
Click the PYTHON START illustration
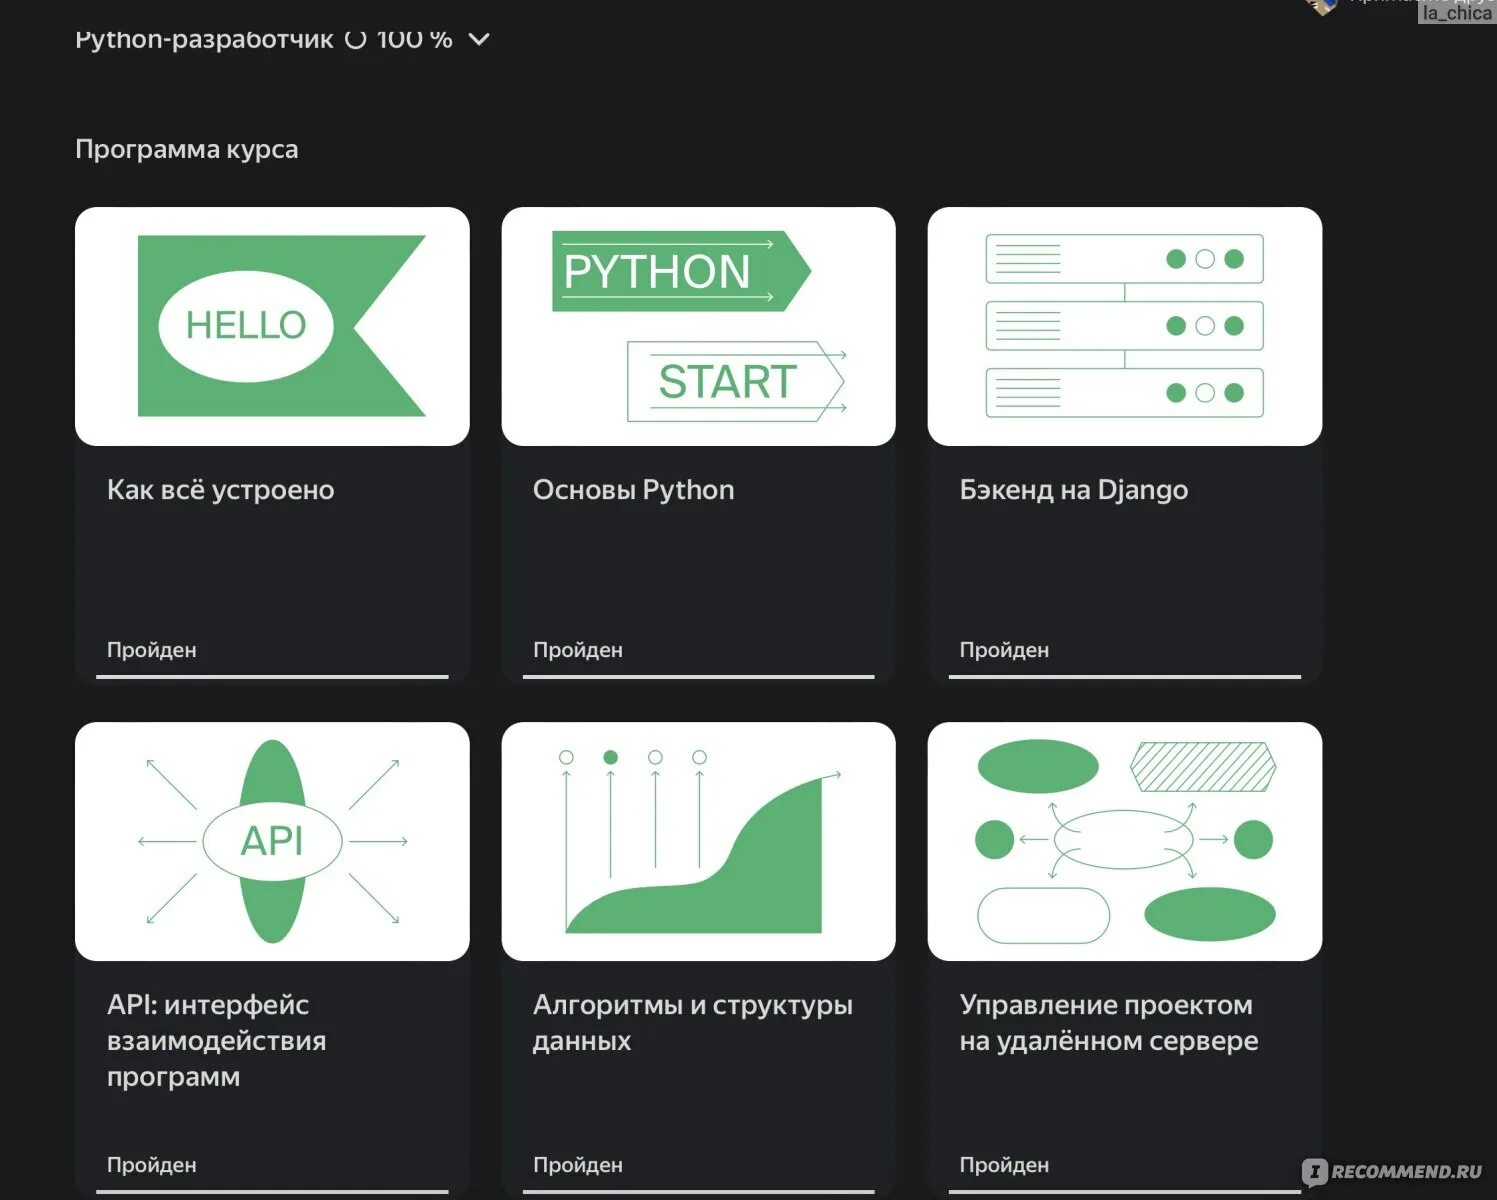pos(698,326)
